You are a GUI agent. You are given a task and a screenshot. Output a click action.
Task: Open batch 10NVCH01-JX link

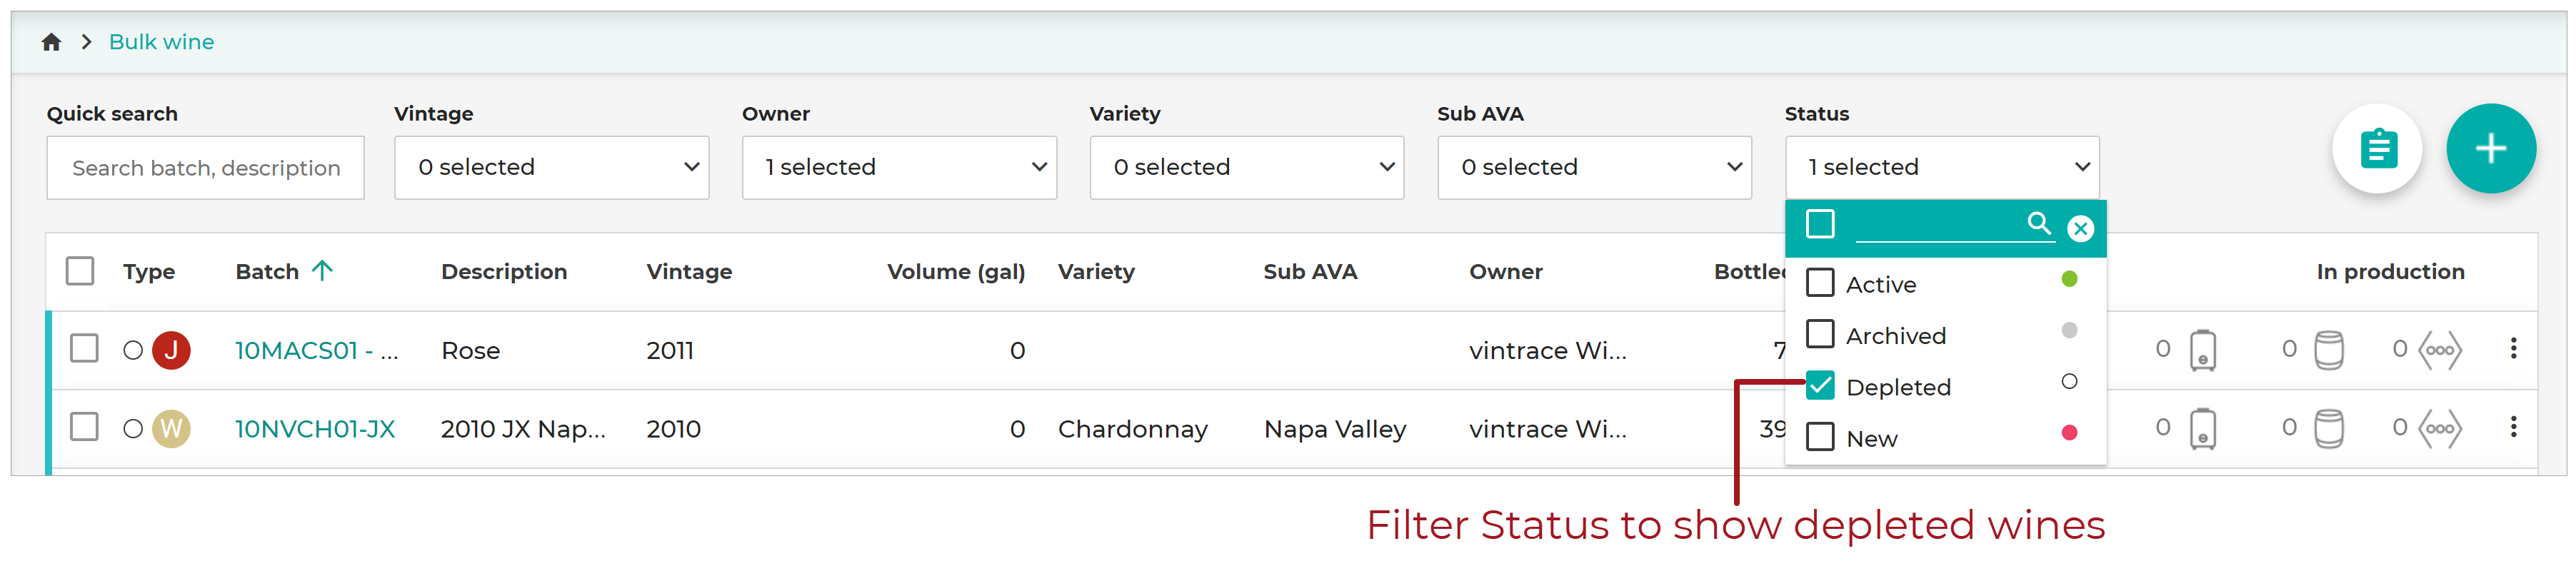[315, 429]
